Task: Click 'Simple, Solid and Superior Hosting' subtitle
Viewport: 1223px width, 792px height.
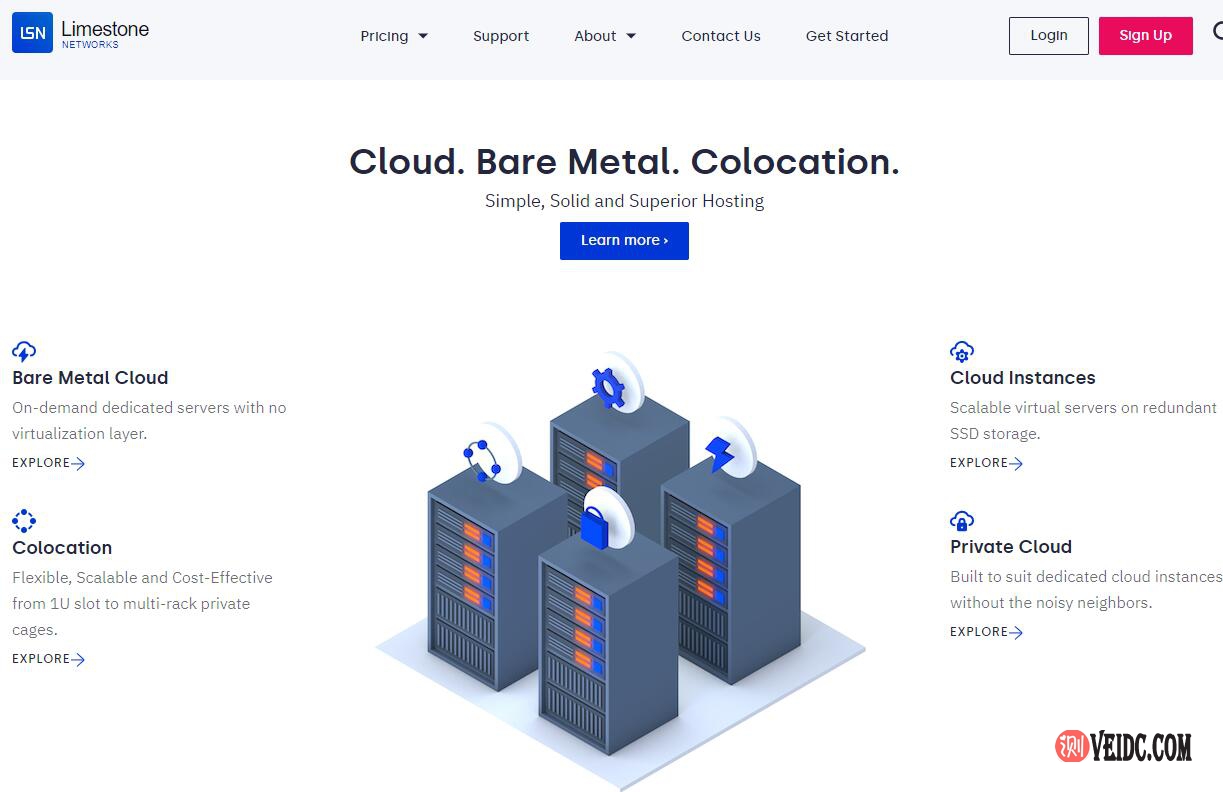Action: pos(624,201)
